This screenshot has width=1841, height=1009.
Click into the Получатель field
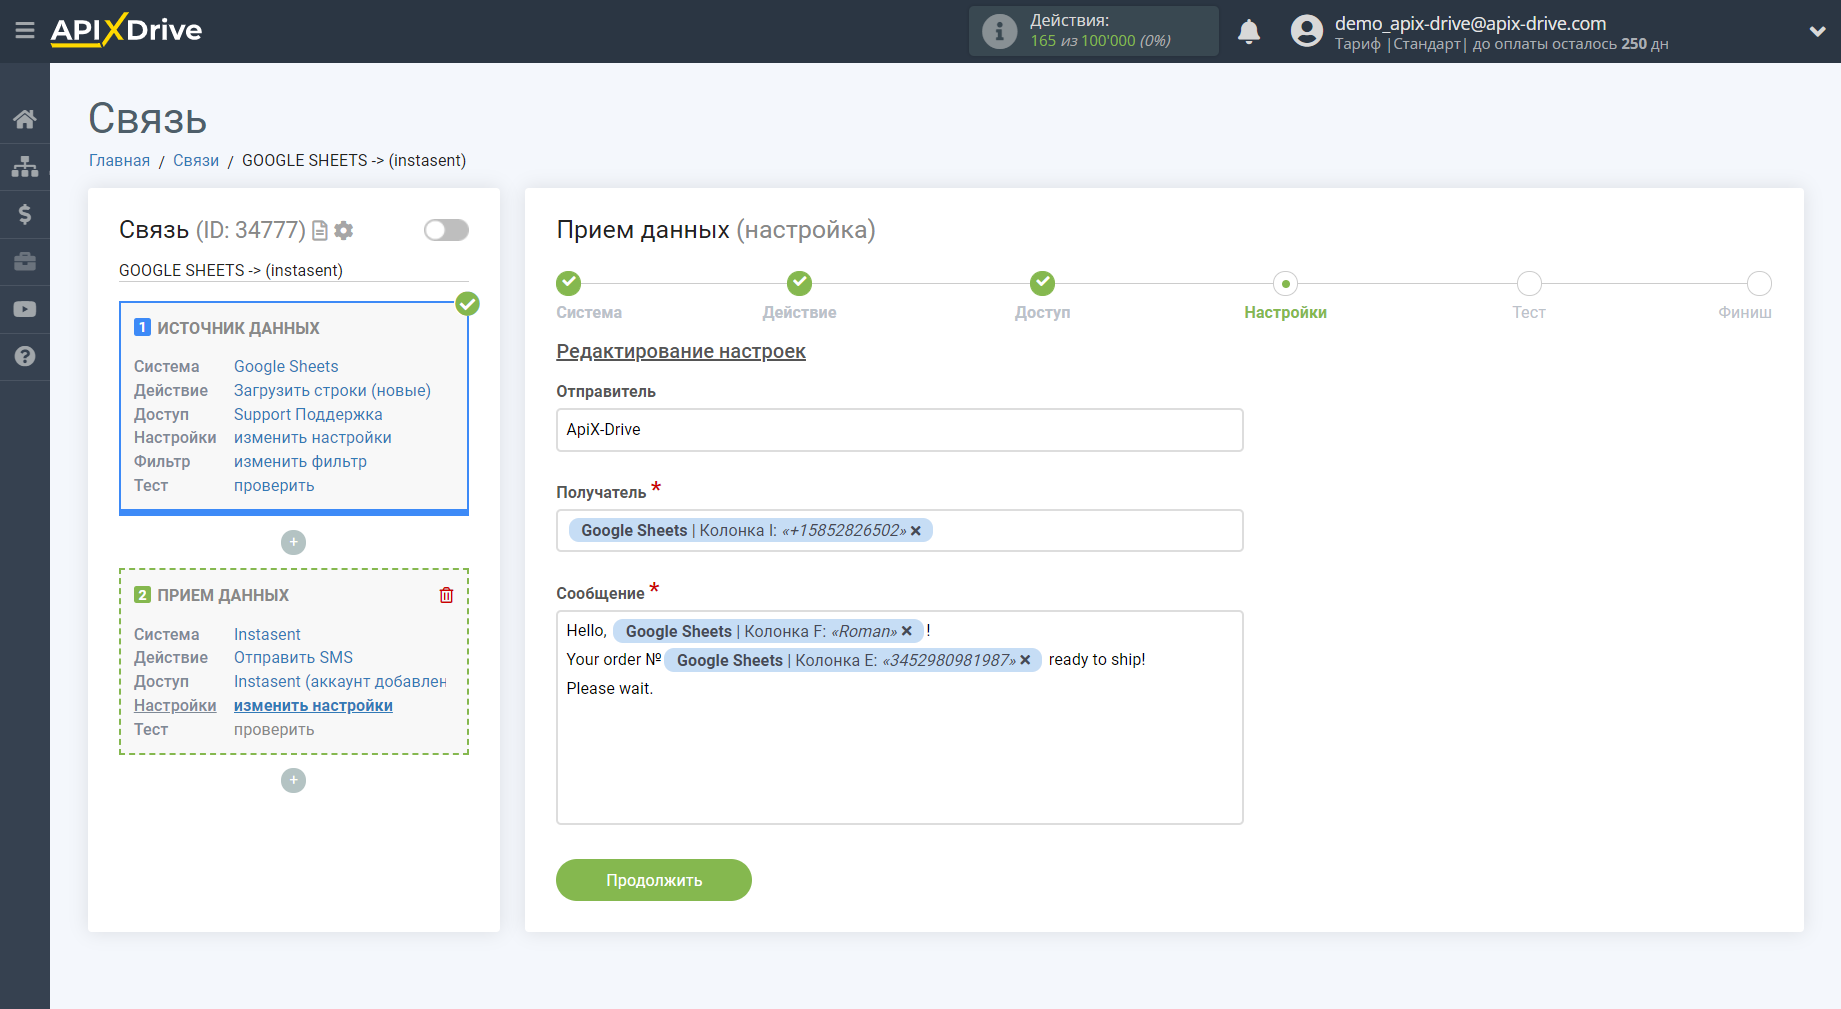pyautogui.click(x=900, y=531)
